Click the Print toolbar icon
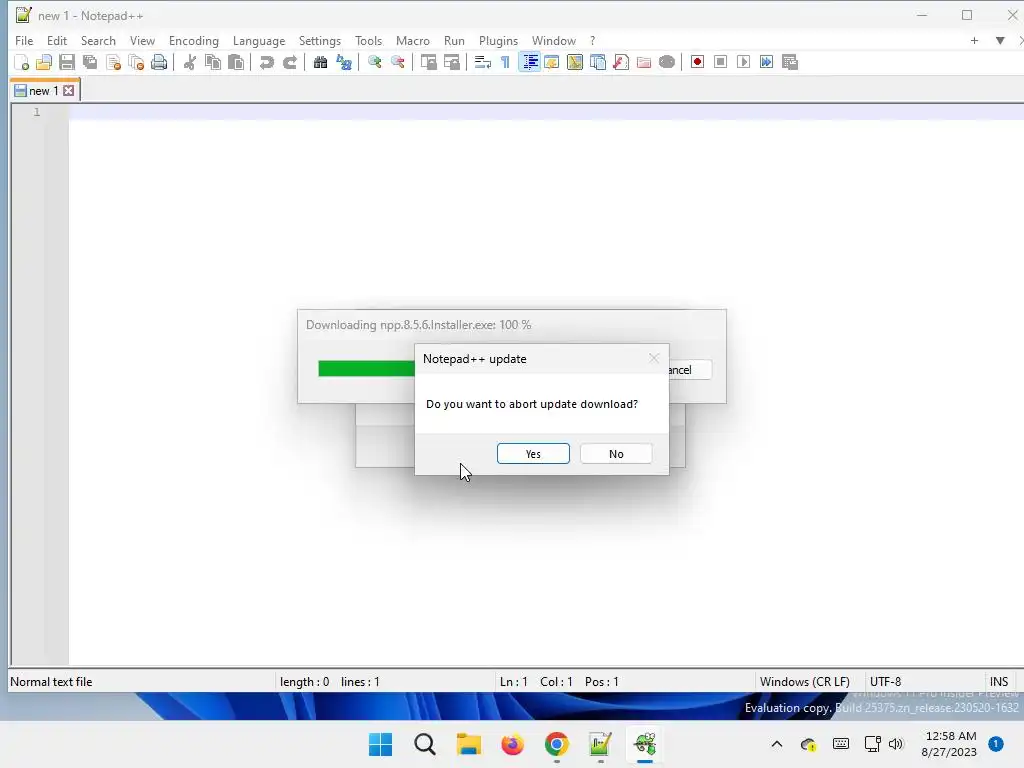Screen dimensions: 1024x768 tap(159, 62)
